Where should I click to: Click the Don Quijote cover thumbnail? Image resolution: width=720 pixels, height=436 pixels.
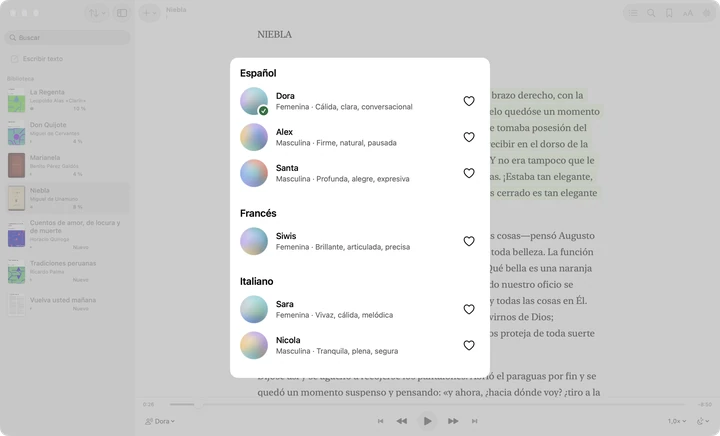16,133
